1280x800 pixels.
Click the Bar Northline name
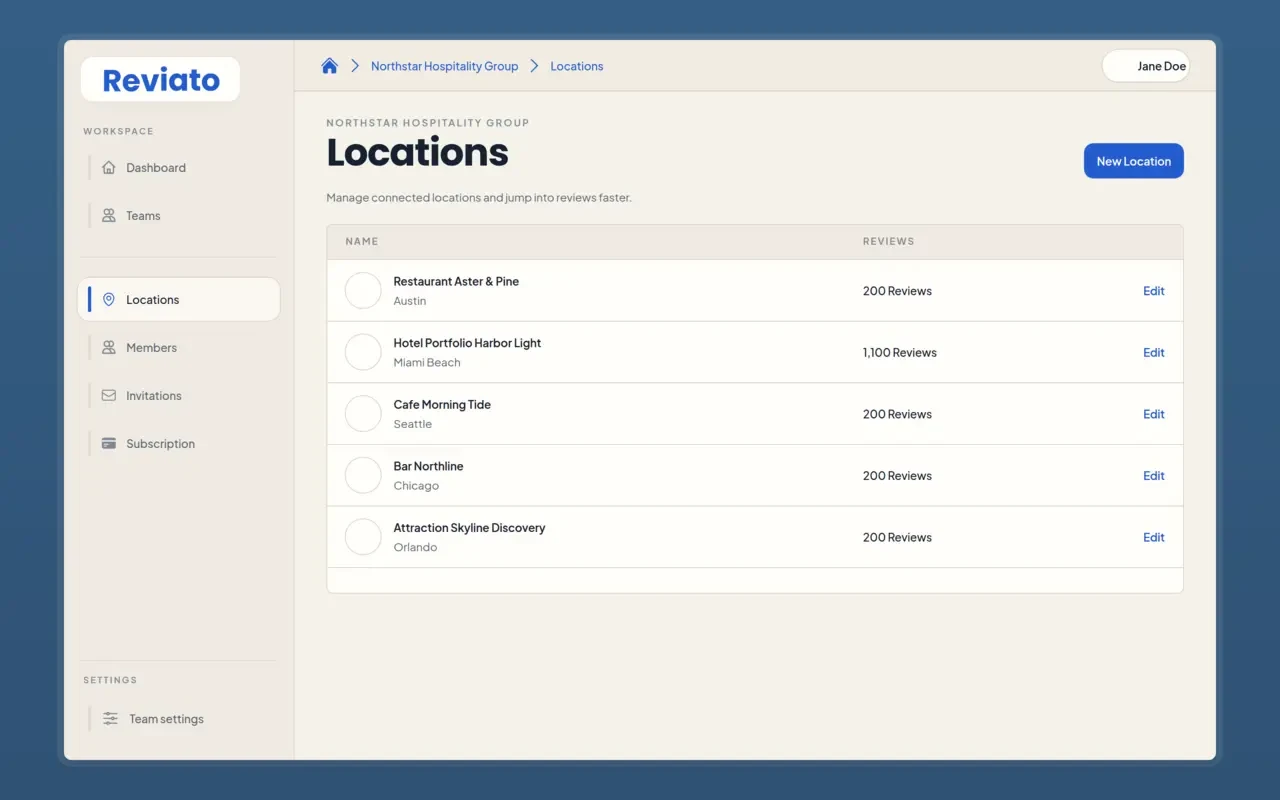point(428,466)
